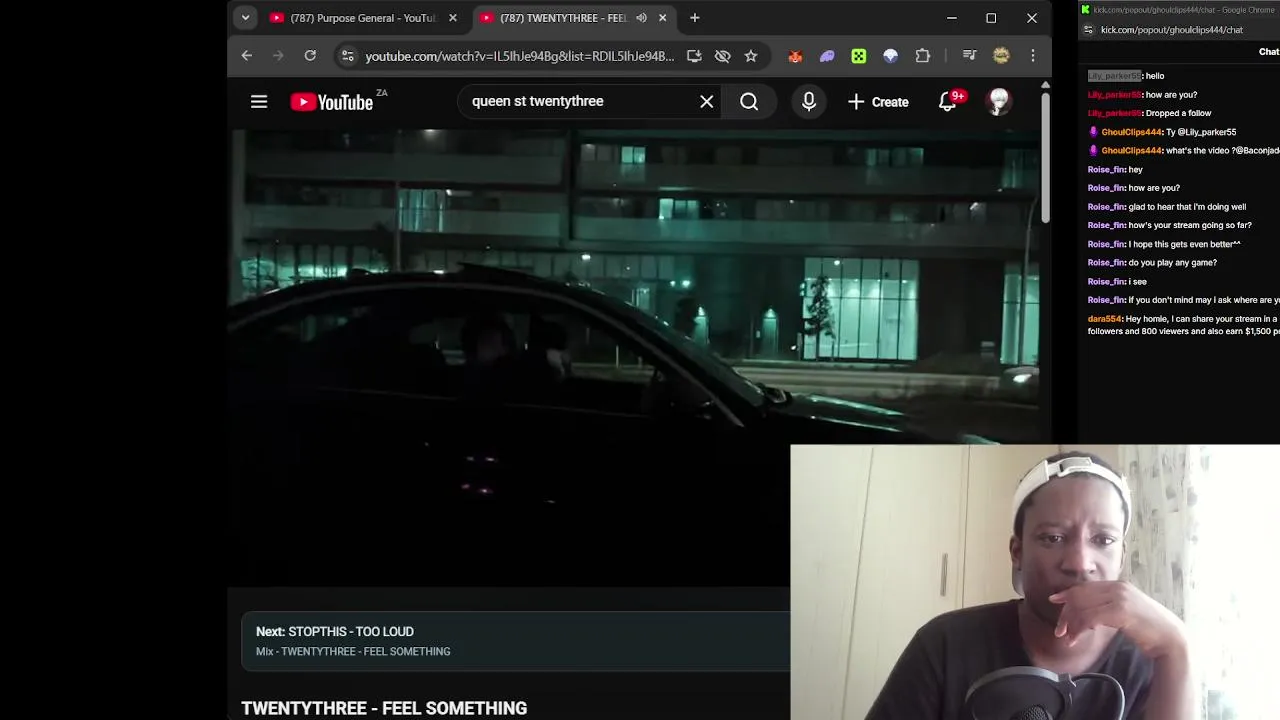Click the playing video to pause
Screen dimensions: 1280x720
point(634,357)
